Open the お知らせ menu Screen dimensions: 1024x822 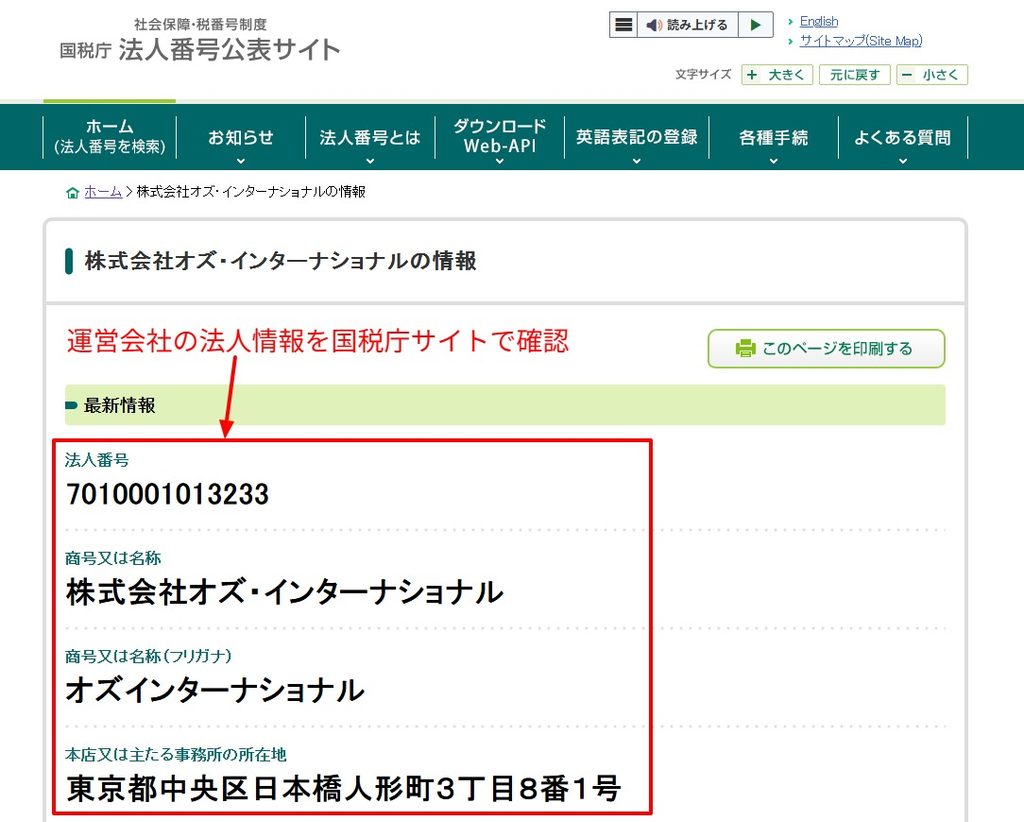pyautogui.click(x=240, y=137)
